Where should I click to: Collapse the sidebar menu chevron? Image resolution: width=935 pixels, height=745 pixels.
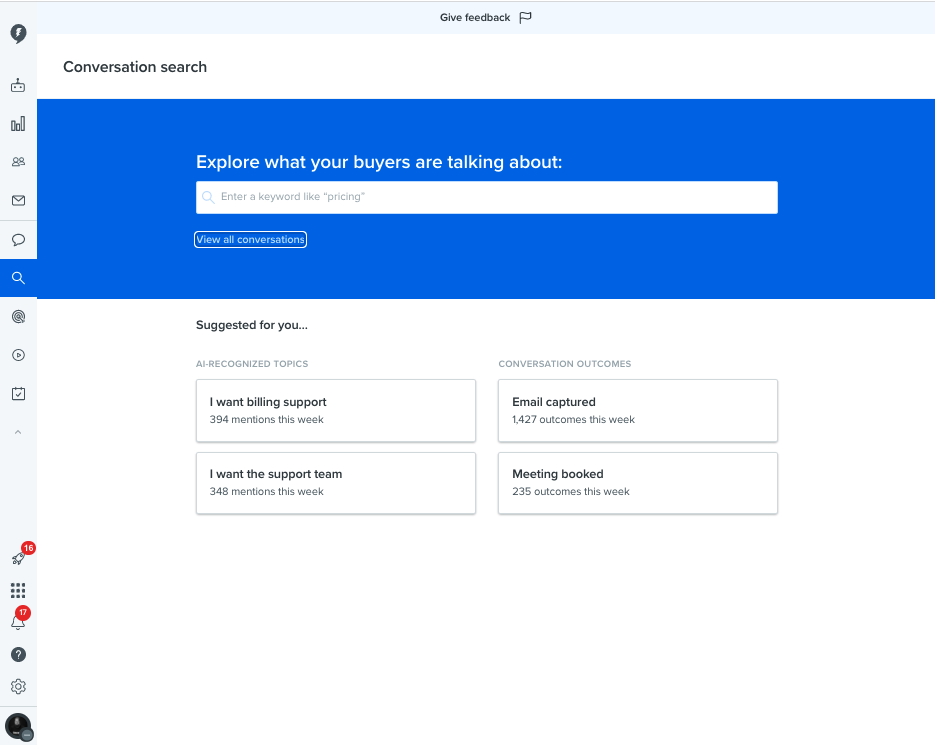pos(18,432)
